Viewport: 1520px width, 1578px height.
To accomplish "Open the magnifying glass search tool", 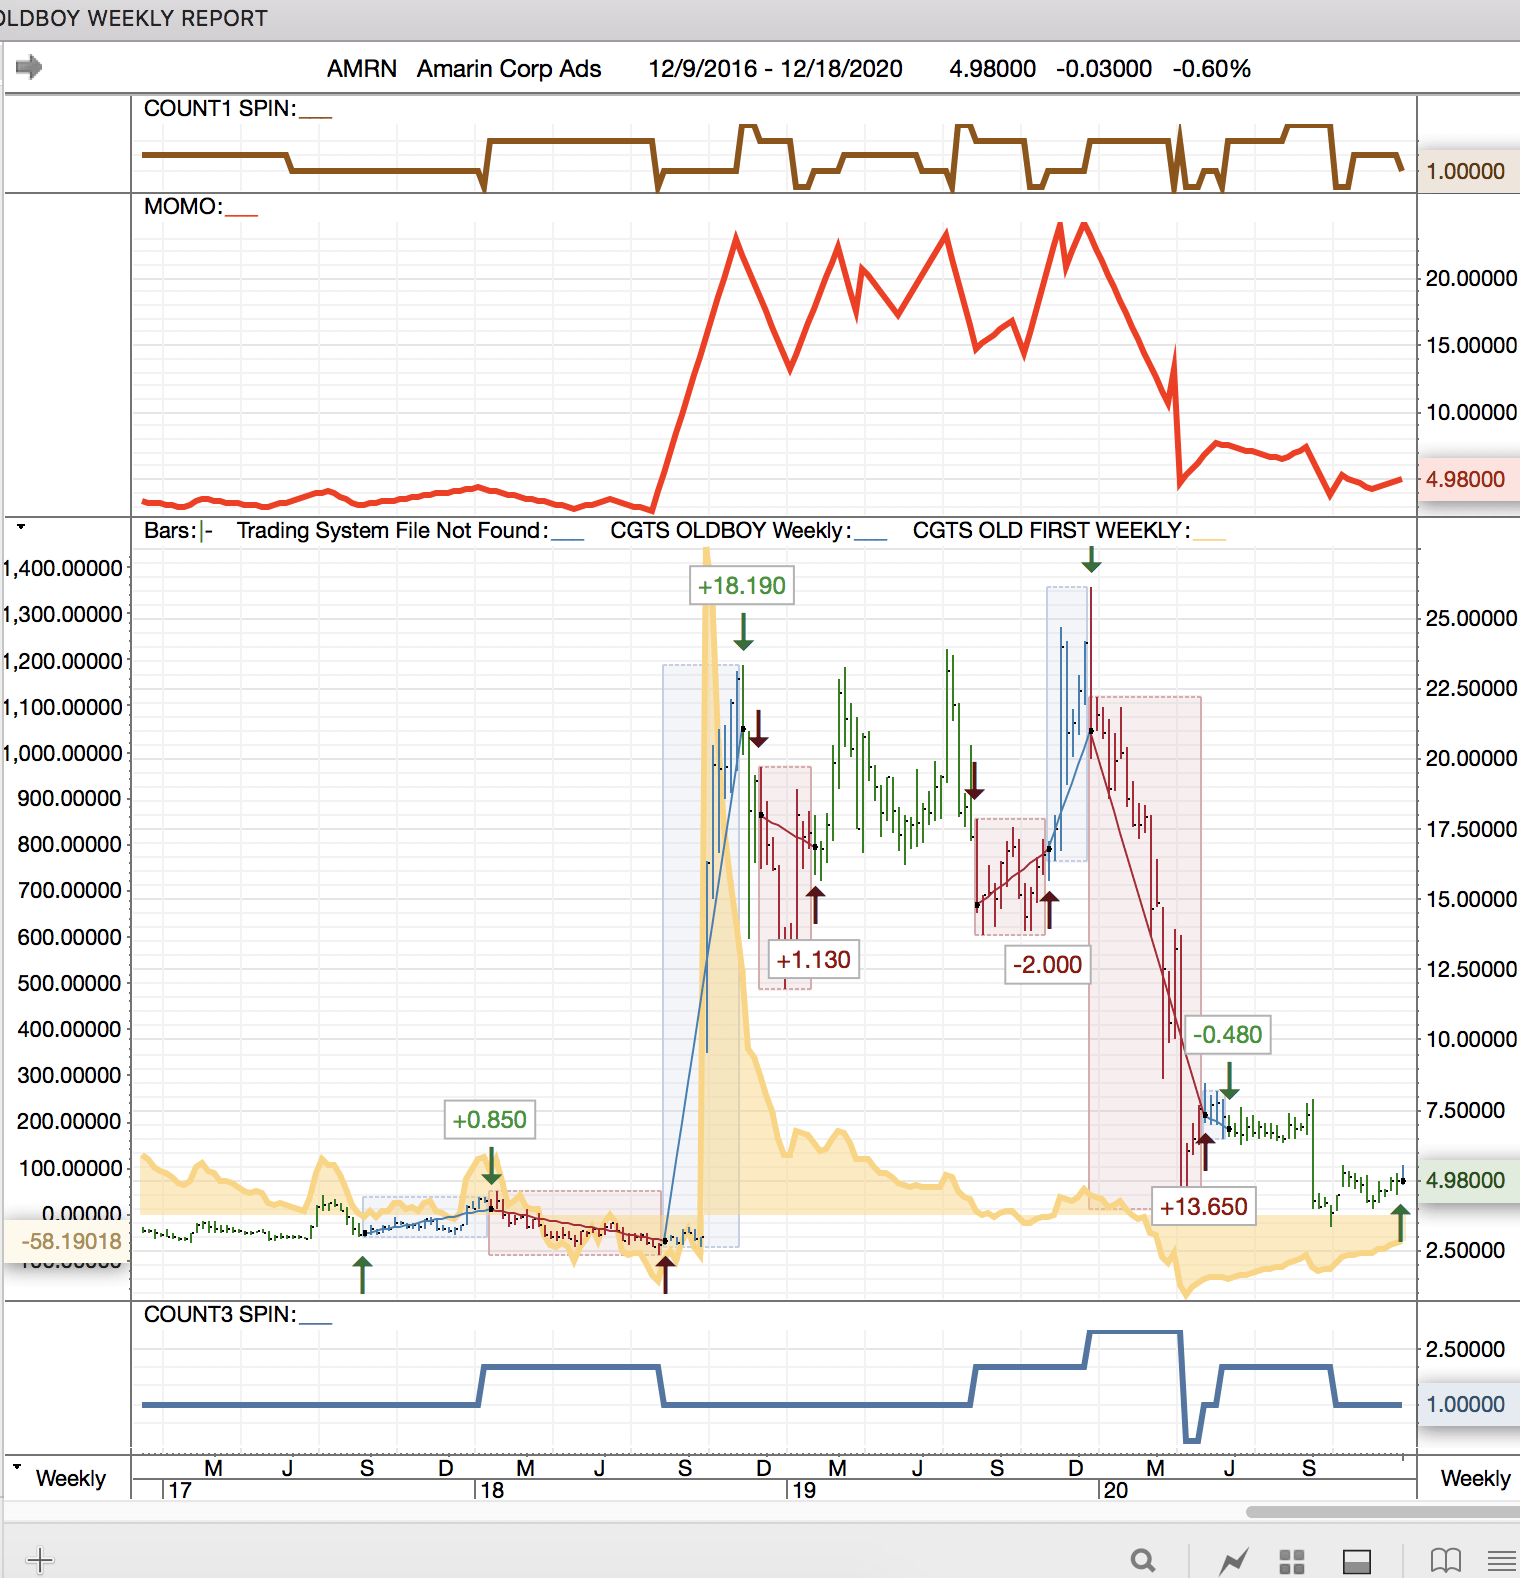I will pyautogui.click(x=1142, y=1560).
